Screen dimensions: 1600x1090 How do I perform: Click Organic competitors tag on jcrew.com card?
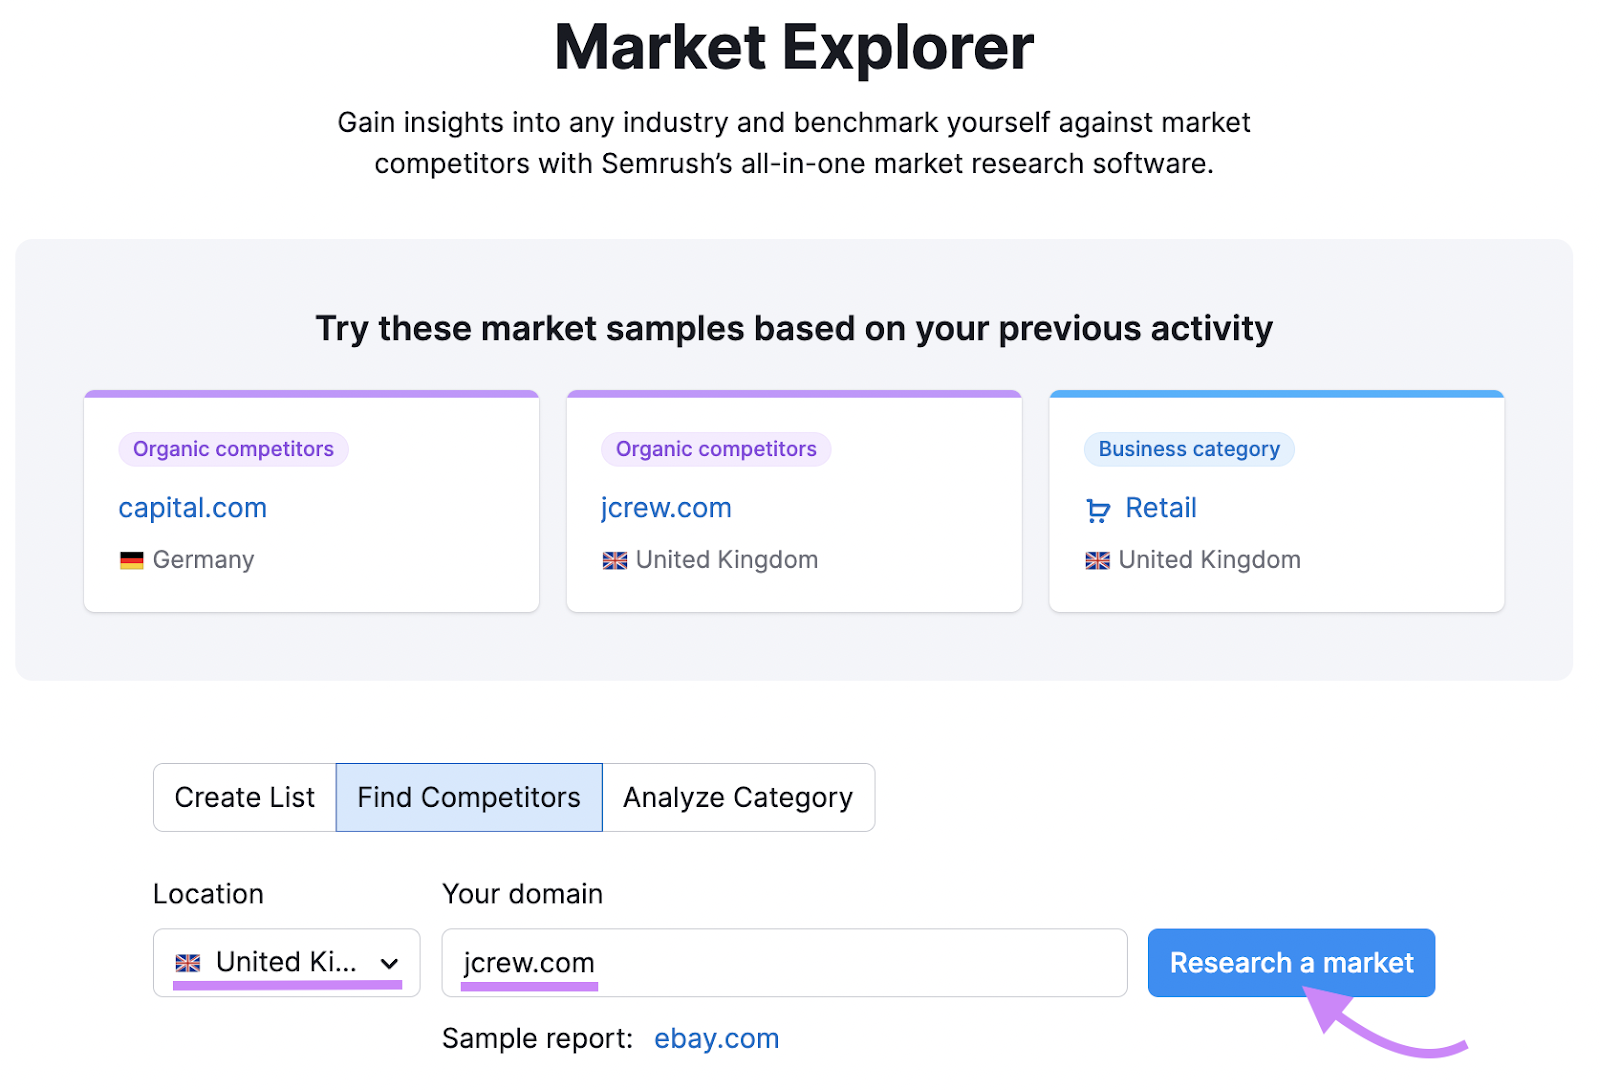(716, 449)
